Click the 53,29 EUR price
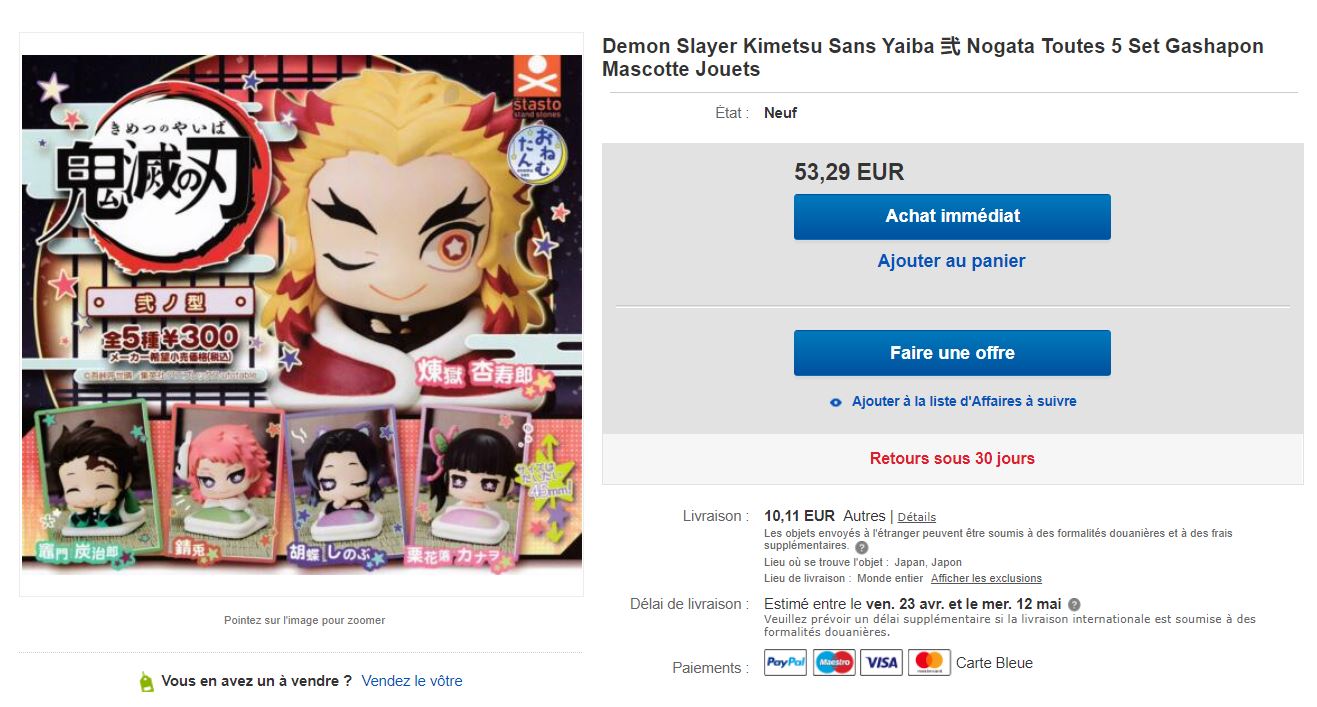The image size is (1317, 707). coord(849,172)
